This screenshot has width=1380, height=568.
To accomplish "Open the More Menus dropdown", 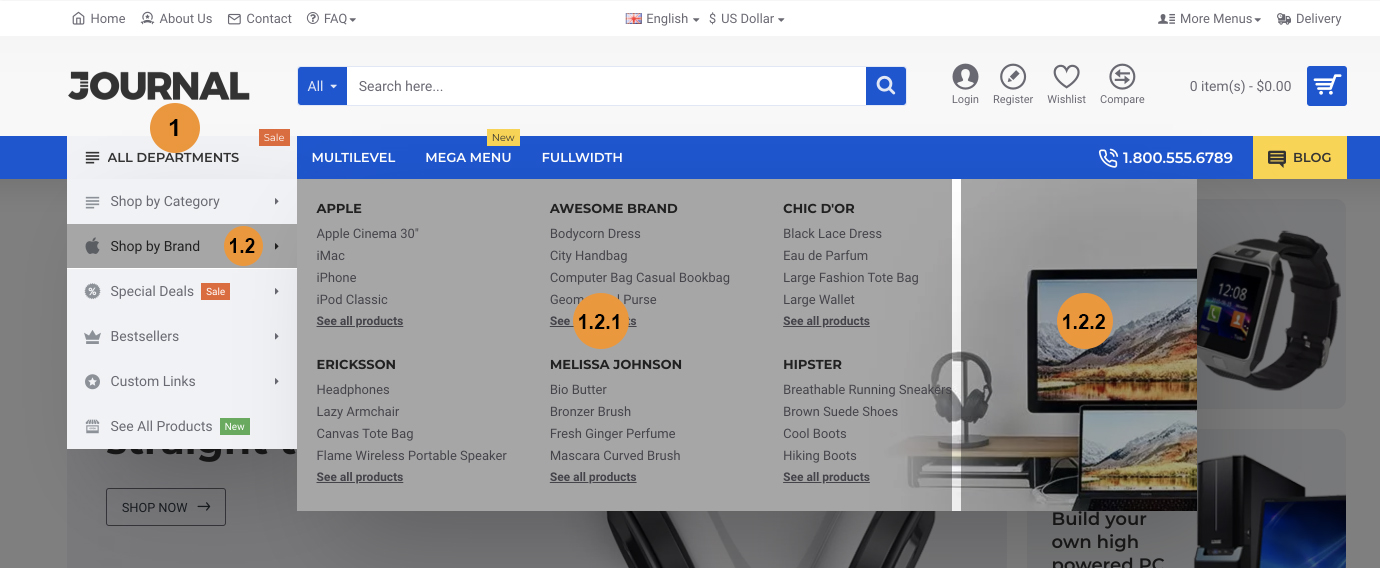I will (1210, 18).
